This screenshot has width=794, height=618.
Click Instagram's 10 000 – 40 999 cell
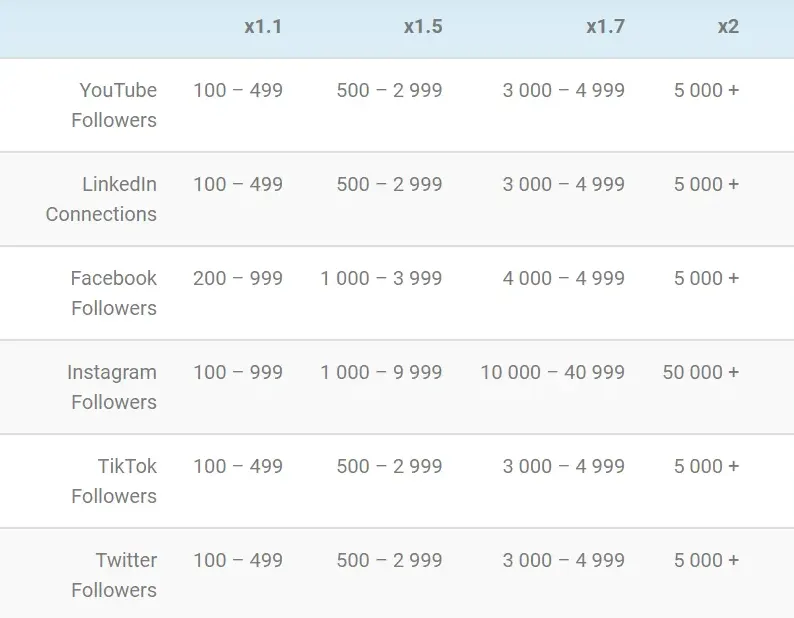tap(552, 373)
